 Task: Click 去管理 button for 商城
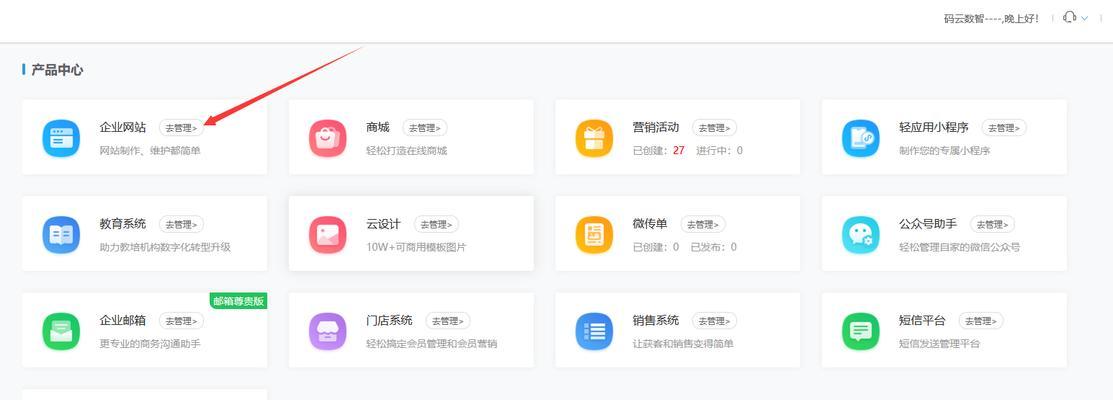[x=424, y=128]
